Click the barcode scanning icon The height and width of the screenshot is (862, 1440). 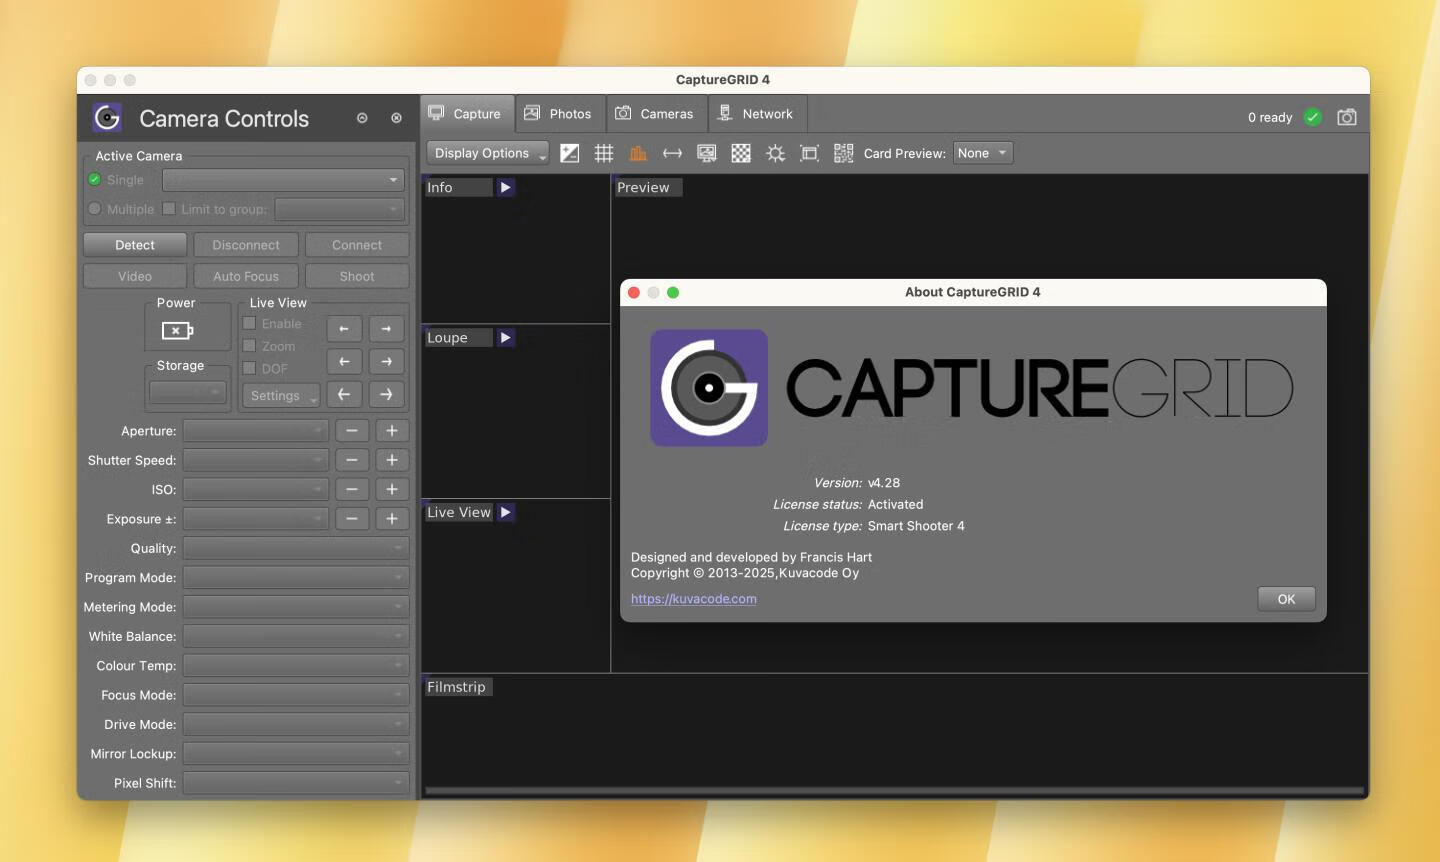(843, 153)
